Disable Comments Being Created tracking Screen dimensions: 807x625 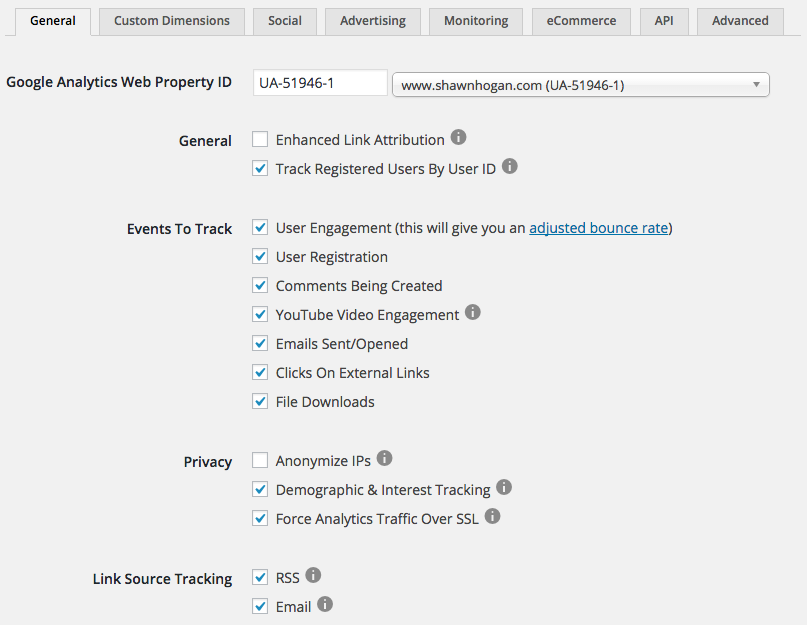tap(260, 286)
